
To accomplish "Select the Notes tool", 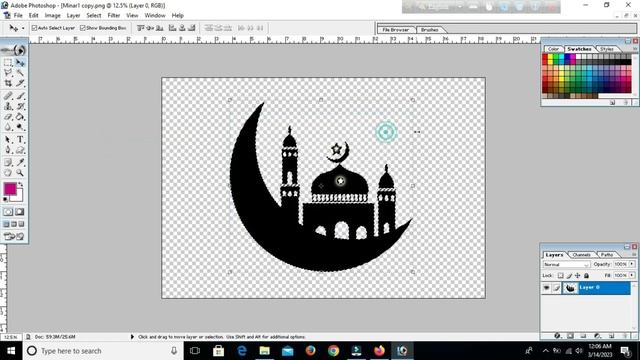I will click(8, 162).
